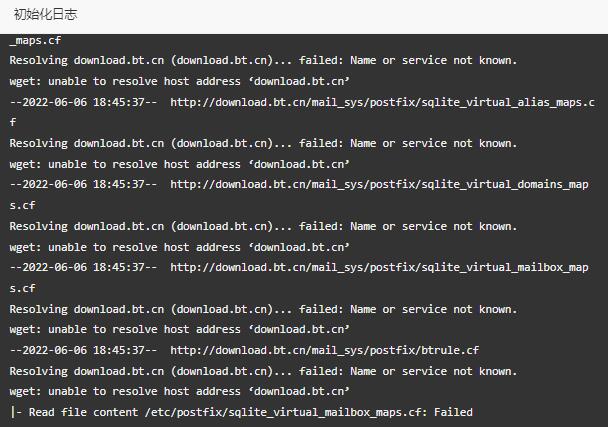Open the btrule.cf download URL
This screenshot has height=427, width=608.
(x=324, y=350)
